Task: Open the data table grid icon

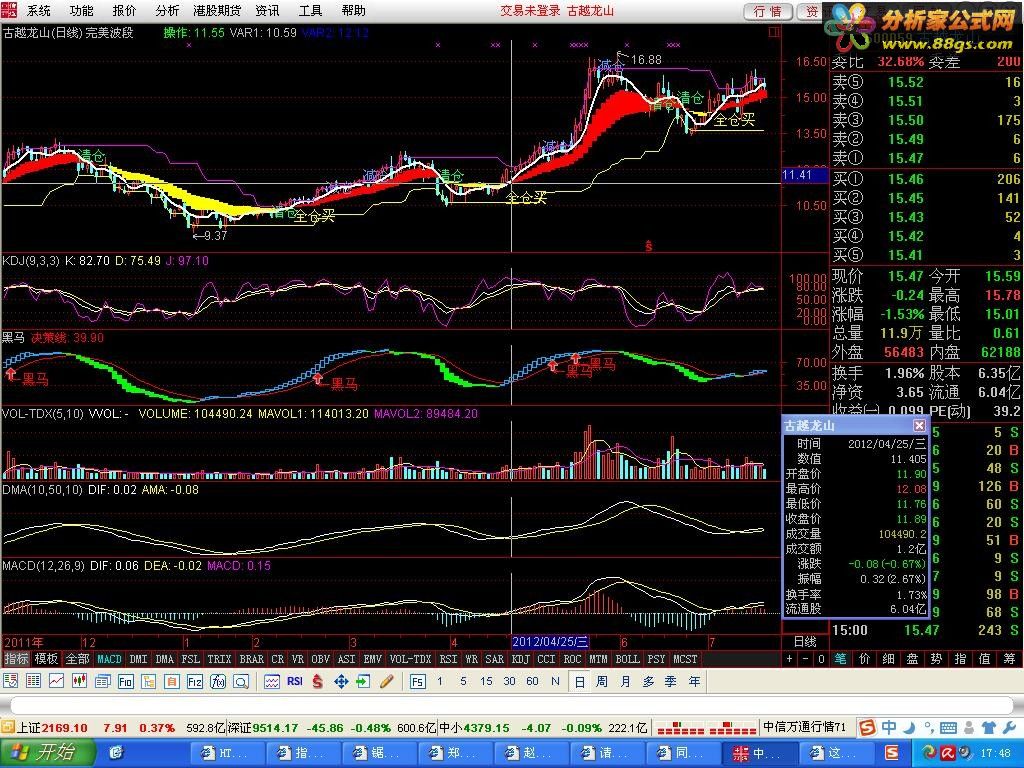Action: [33, 682]
